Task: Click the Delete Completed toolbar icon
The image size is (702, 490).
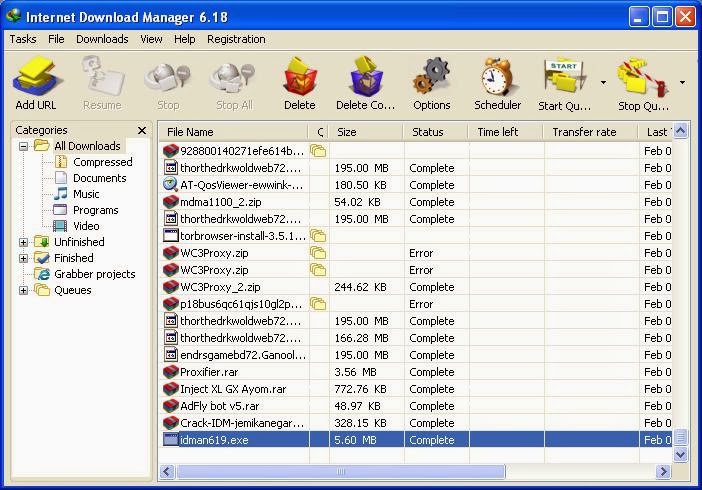Action: [x=365, y=77]
